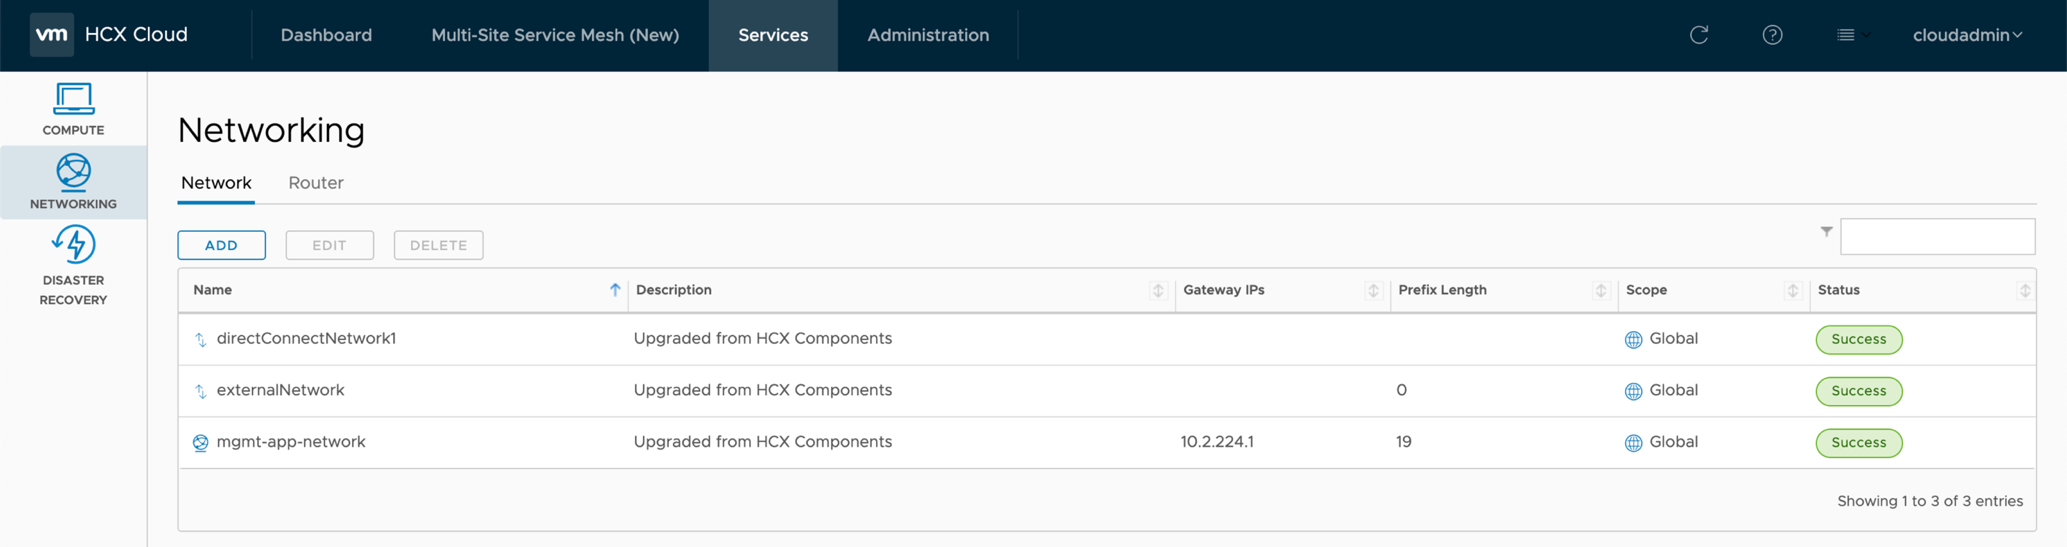Open the list menu dropdown in header
The width and height of the screenshot is (2067, 547).
tap(1852, 35)
